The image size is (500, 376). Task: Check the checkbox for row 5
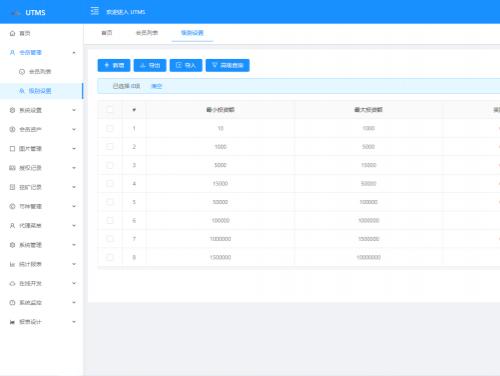click(x=109, y=202)
